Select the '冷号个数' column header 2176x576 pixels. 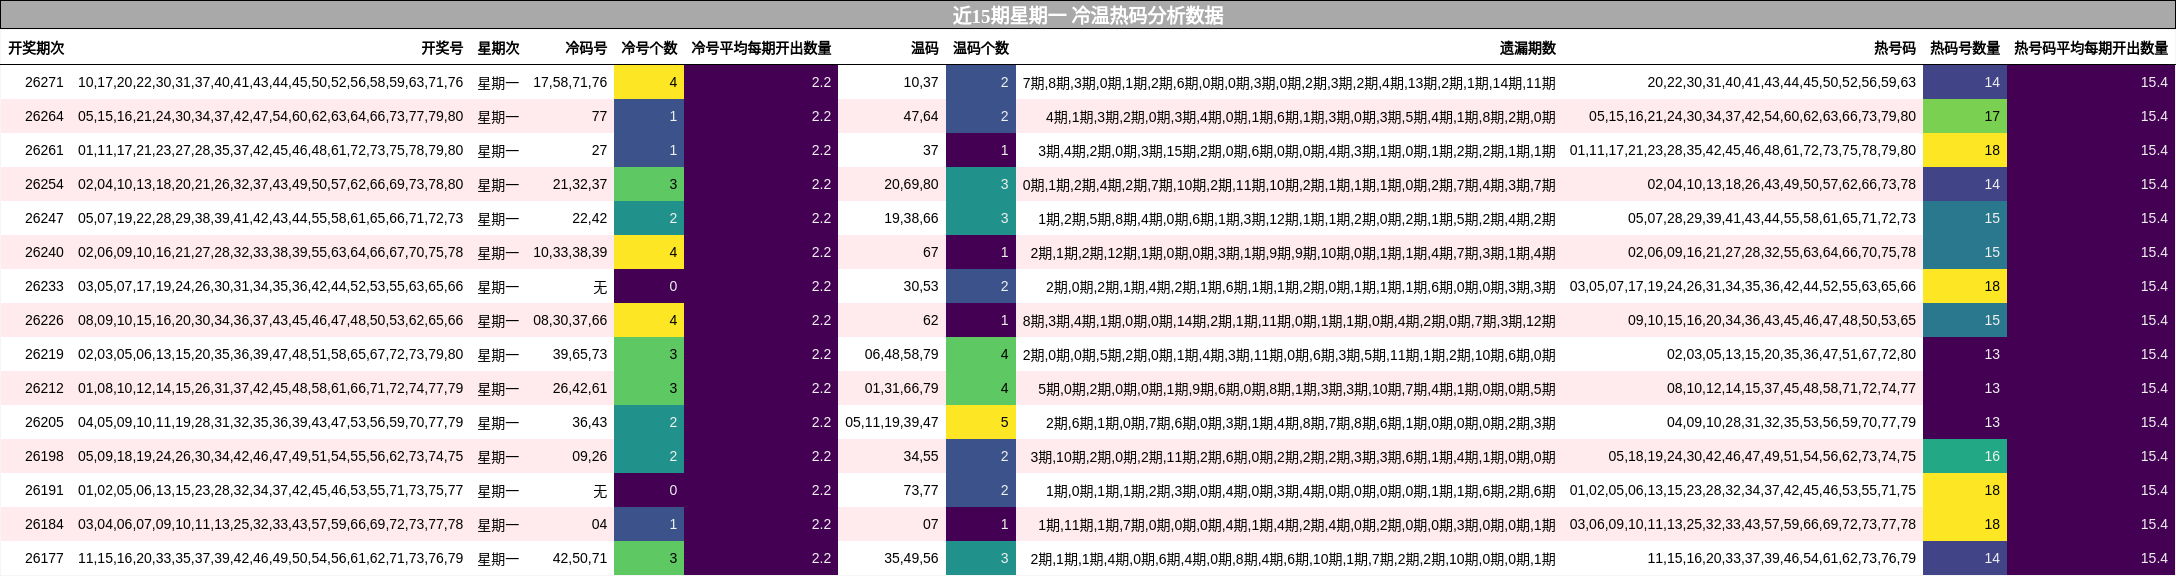click(x=649, y=48)
